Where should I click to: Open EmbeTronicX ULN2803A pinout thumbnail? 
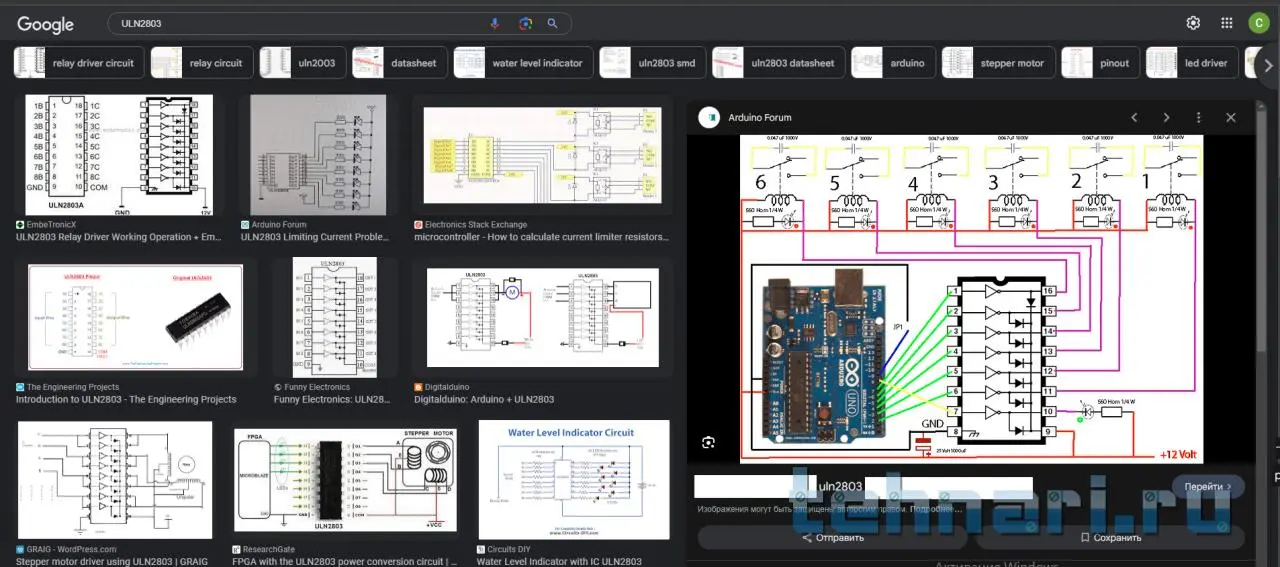tap(119, 155)
